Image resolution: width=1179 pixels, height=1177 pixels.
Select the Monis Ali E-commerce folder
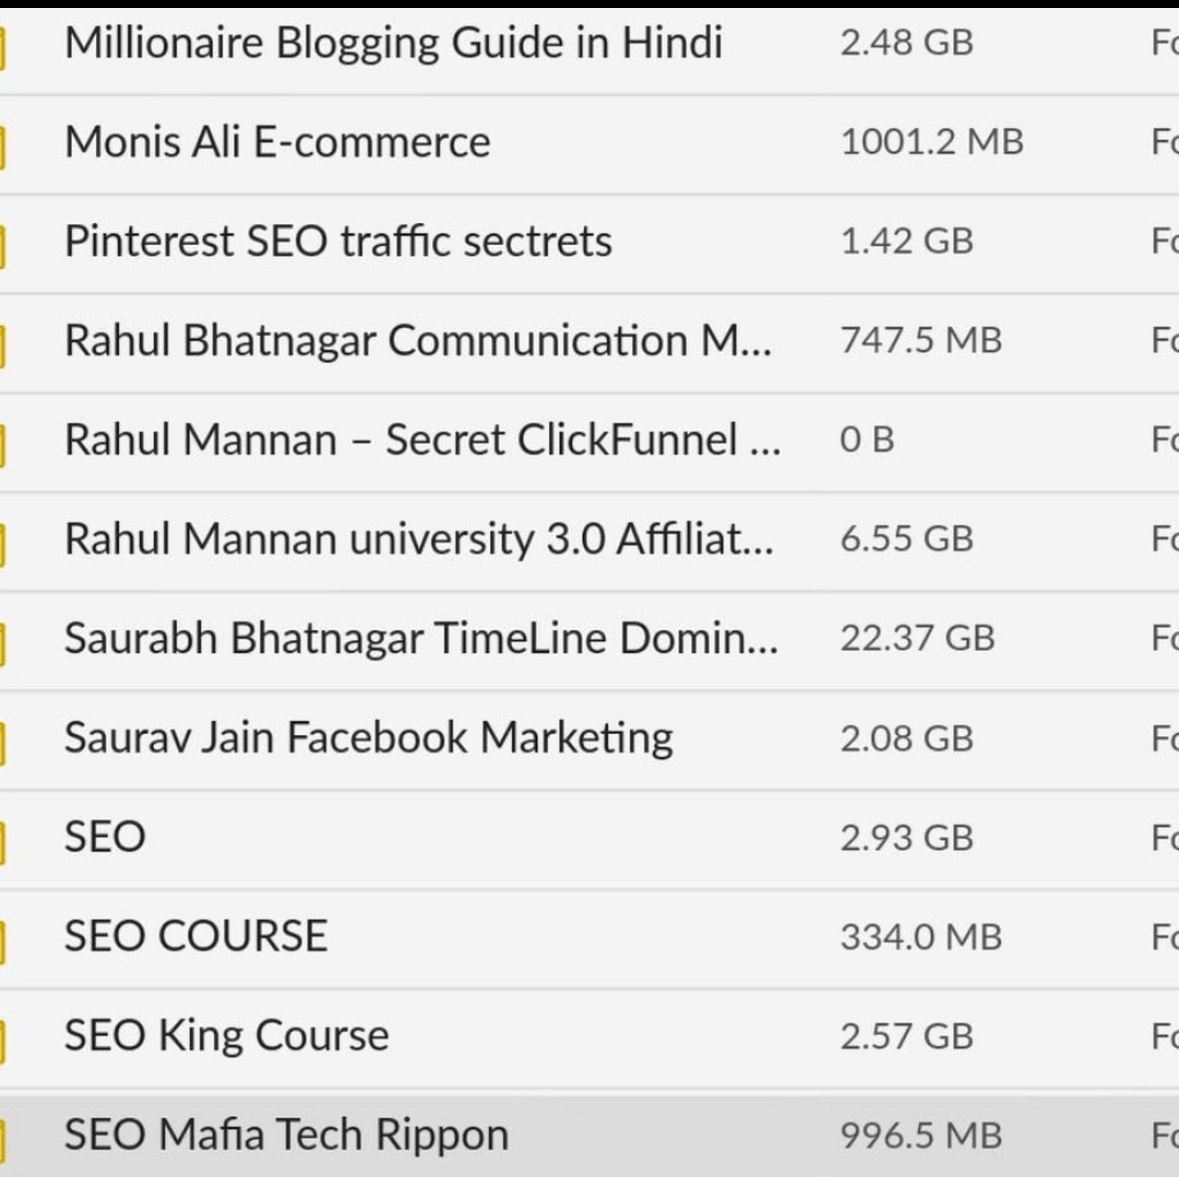(x=277, y=142)
